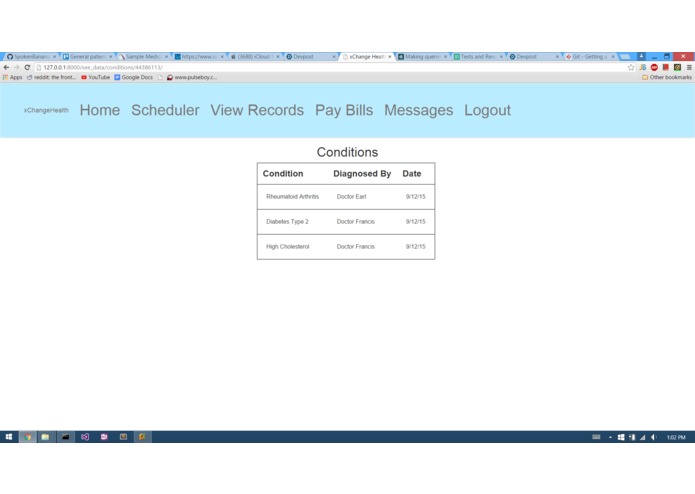The image size is (695, 494).
Task: Switch to the Git - Getting tab
Action: pos(590,57)
